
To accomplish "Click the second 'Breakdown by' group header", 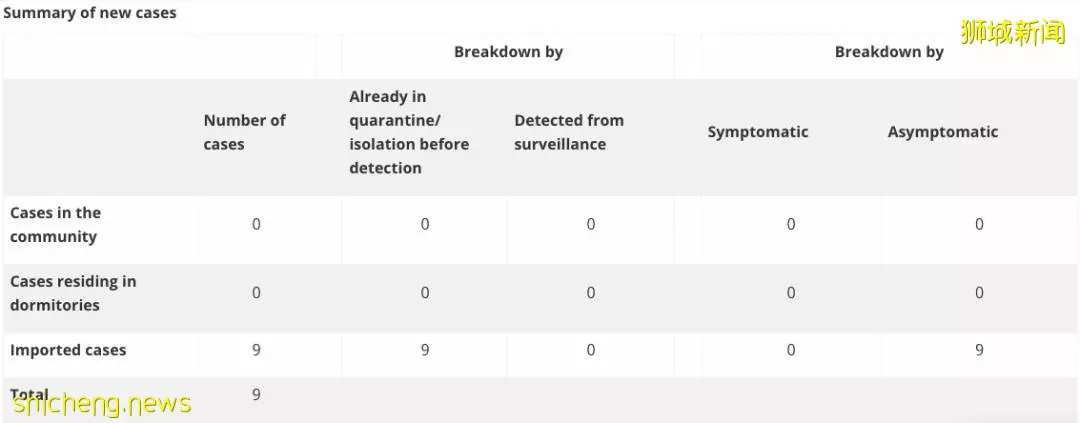I will [889, 52].
